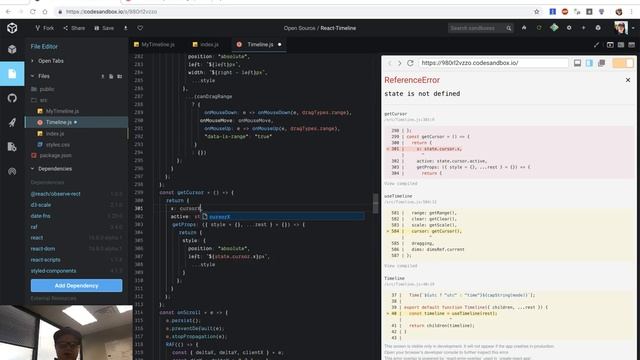Viewport: 640px width, 360px height.
Task: Open the Configuration Files sidebar panel
Action: pyautogui.click(x=12, y=147)
